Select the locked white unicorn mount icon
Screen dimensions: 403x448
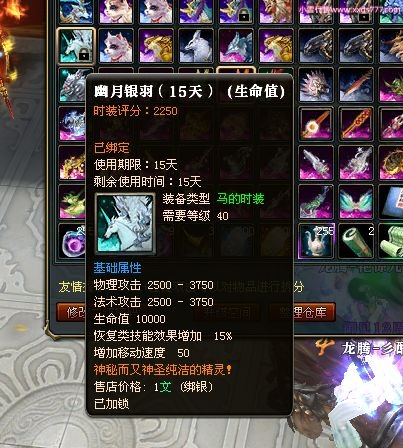[76, 46]
